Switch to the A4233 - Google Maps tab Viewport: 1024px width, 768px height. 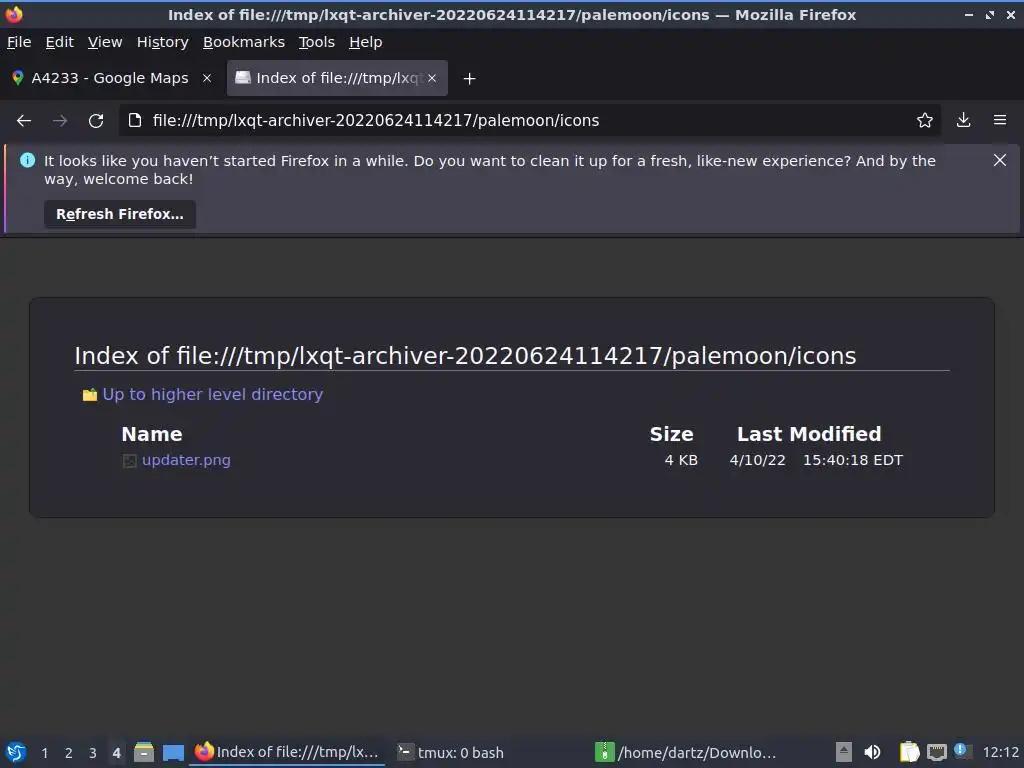(112, 78)
